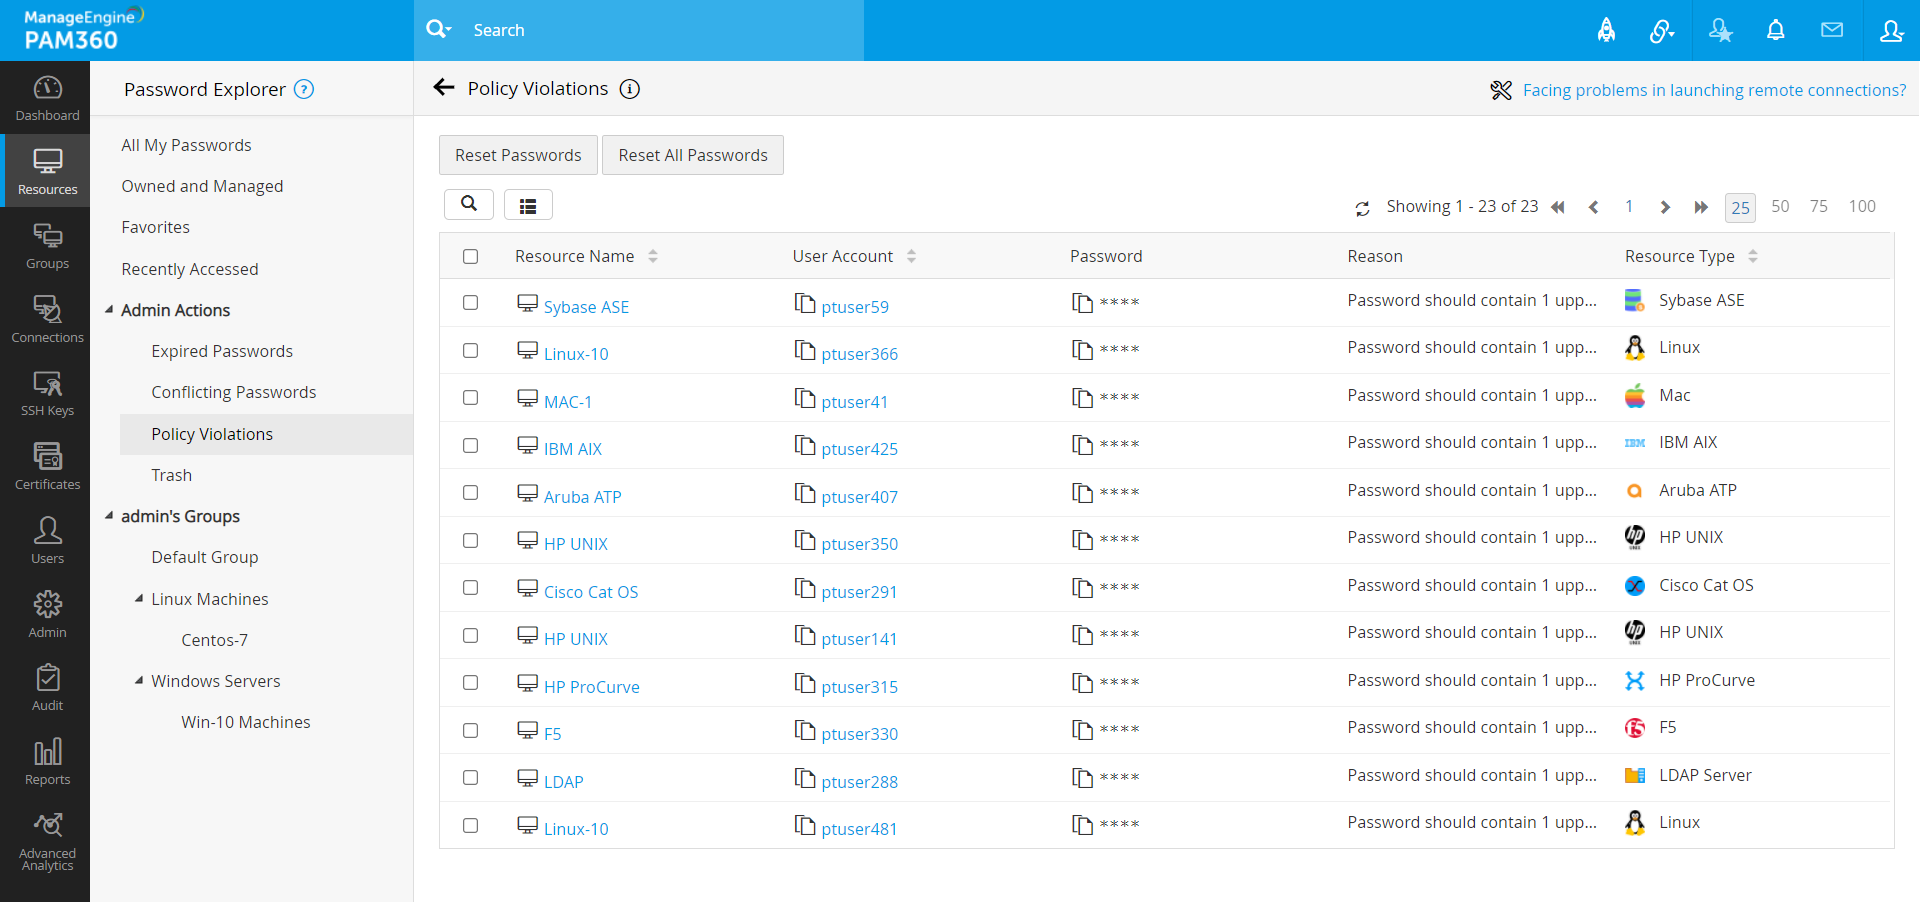Open the SSH Keys sidebar section
This screenshot has height=902, width=1920.
click(x=47, y=393)
